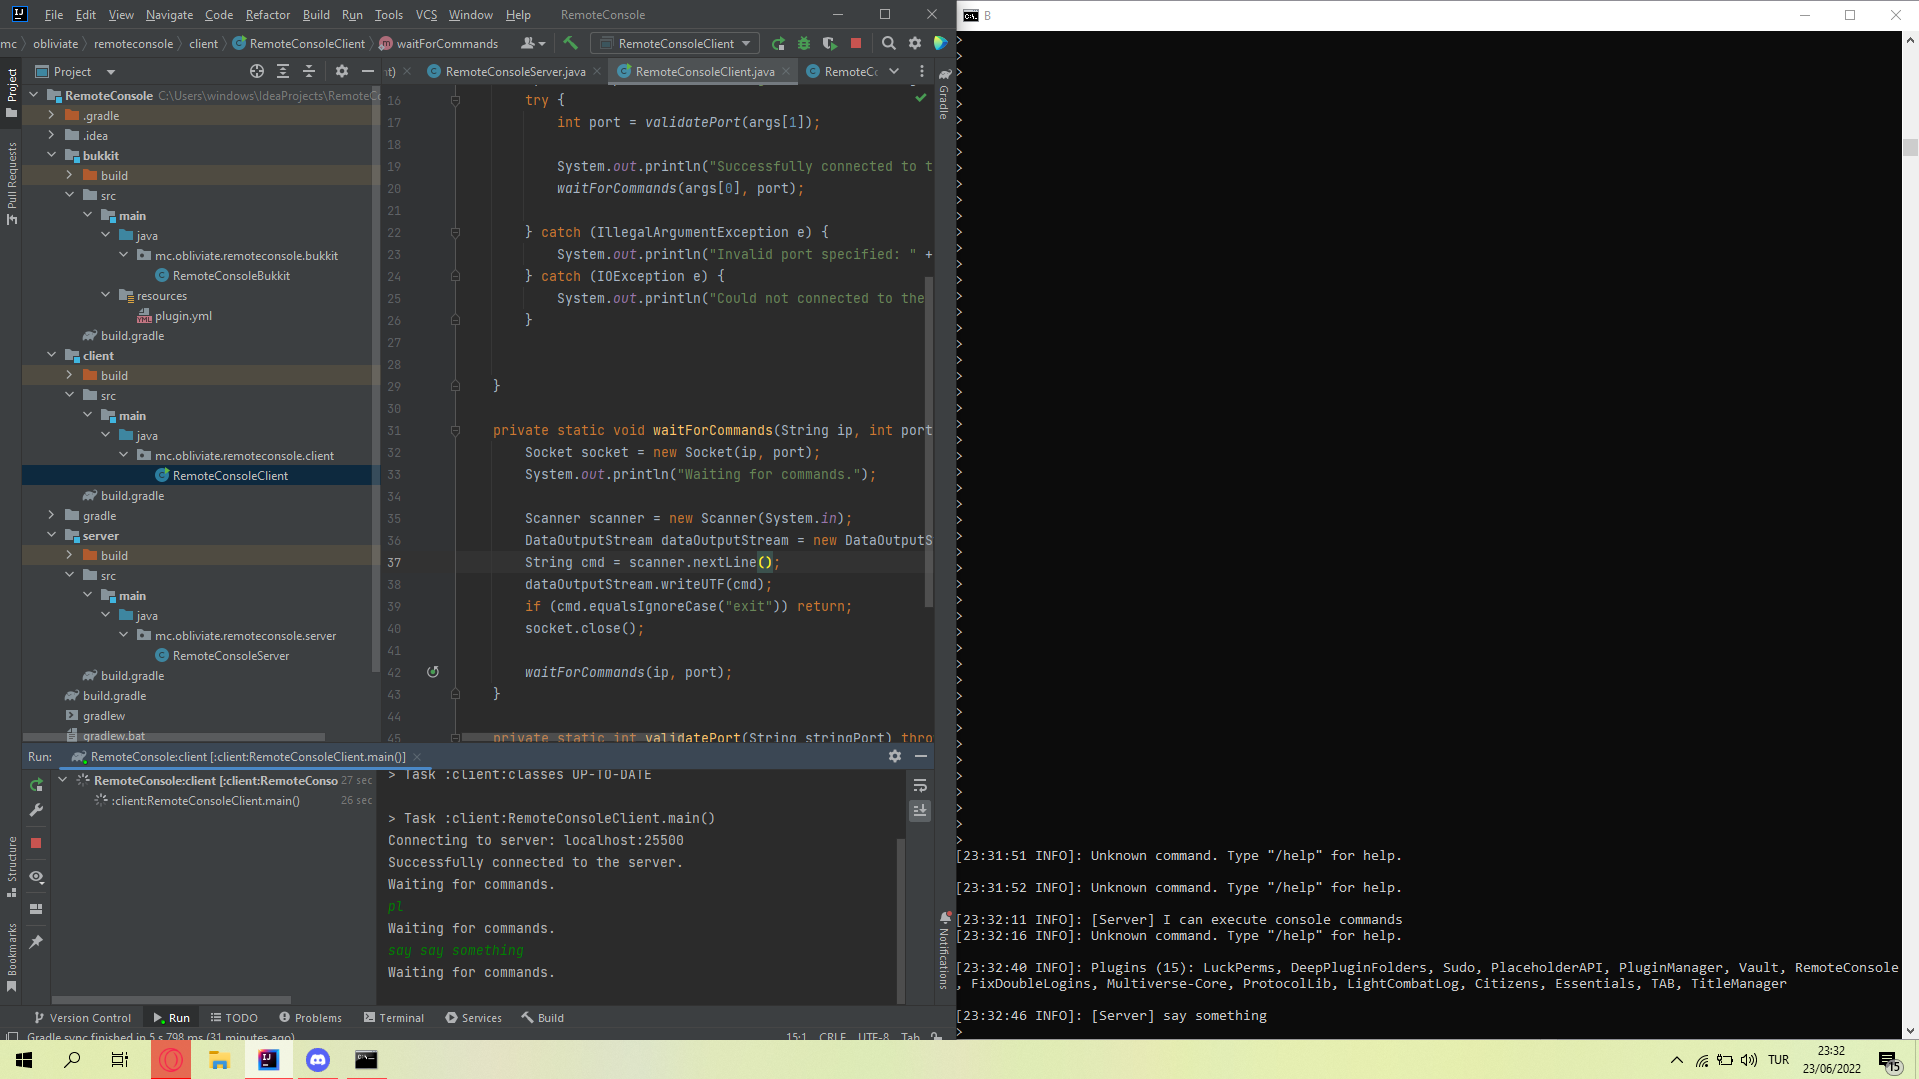Open the Problems tool window
The height and width of the screenshot is (1079, 1919).
tap(310, 1017)
